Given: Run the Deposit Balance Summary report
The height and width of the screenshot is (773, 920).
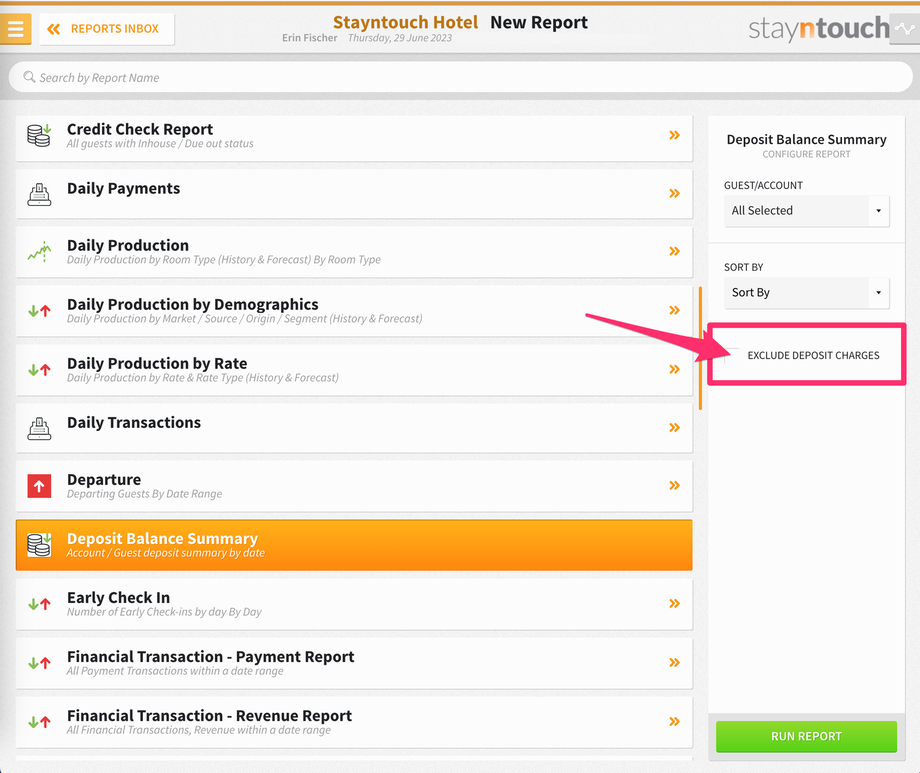Looking at the screenshot, I should coord(806,736).
